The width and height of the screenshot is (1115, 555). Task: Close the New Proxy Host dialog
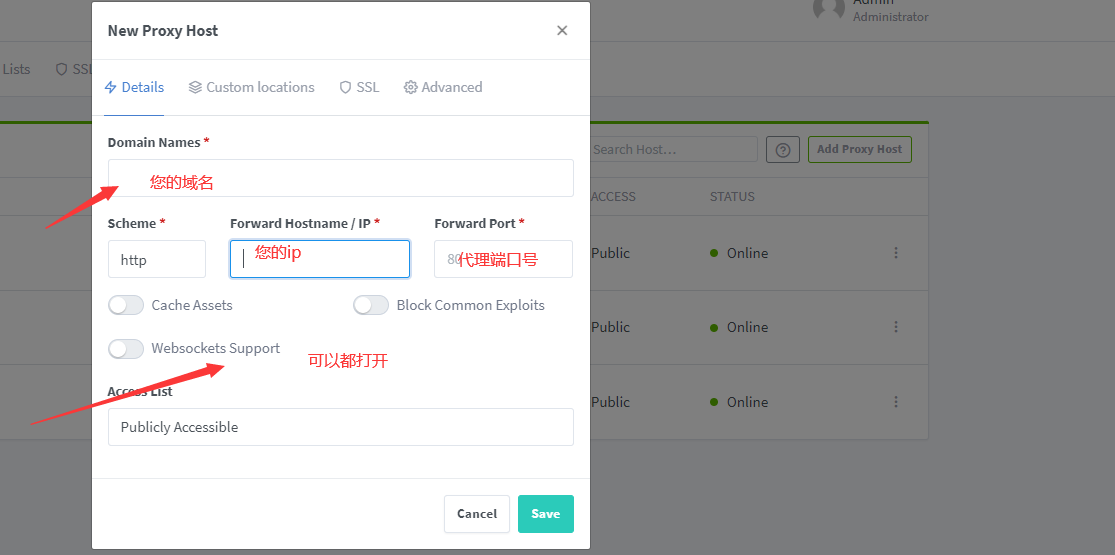pyautogui.click(x=562, y=31)
